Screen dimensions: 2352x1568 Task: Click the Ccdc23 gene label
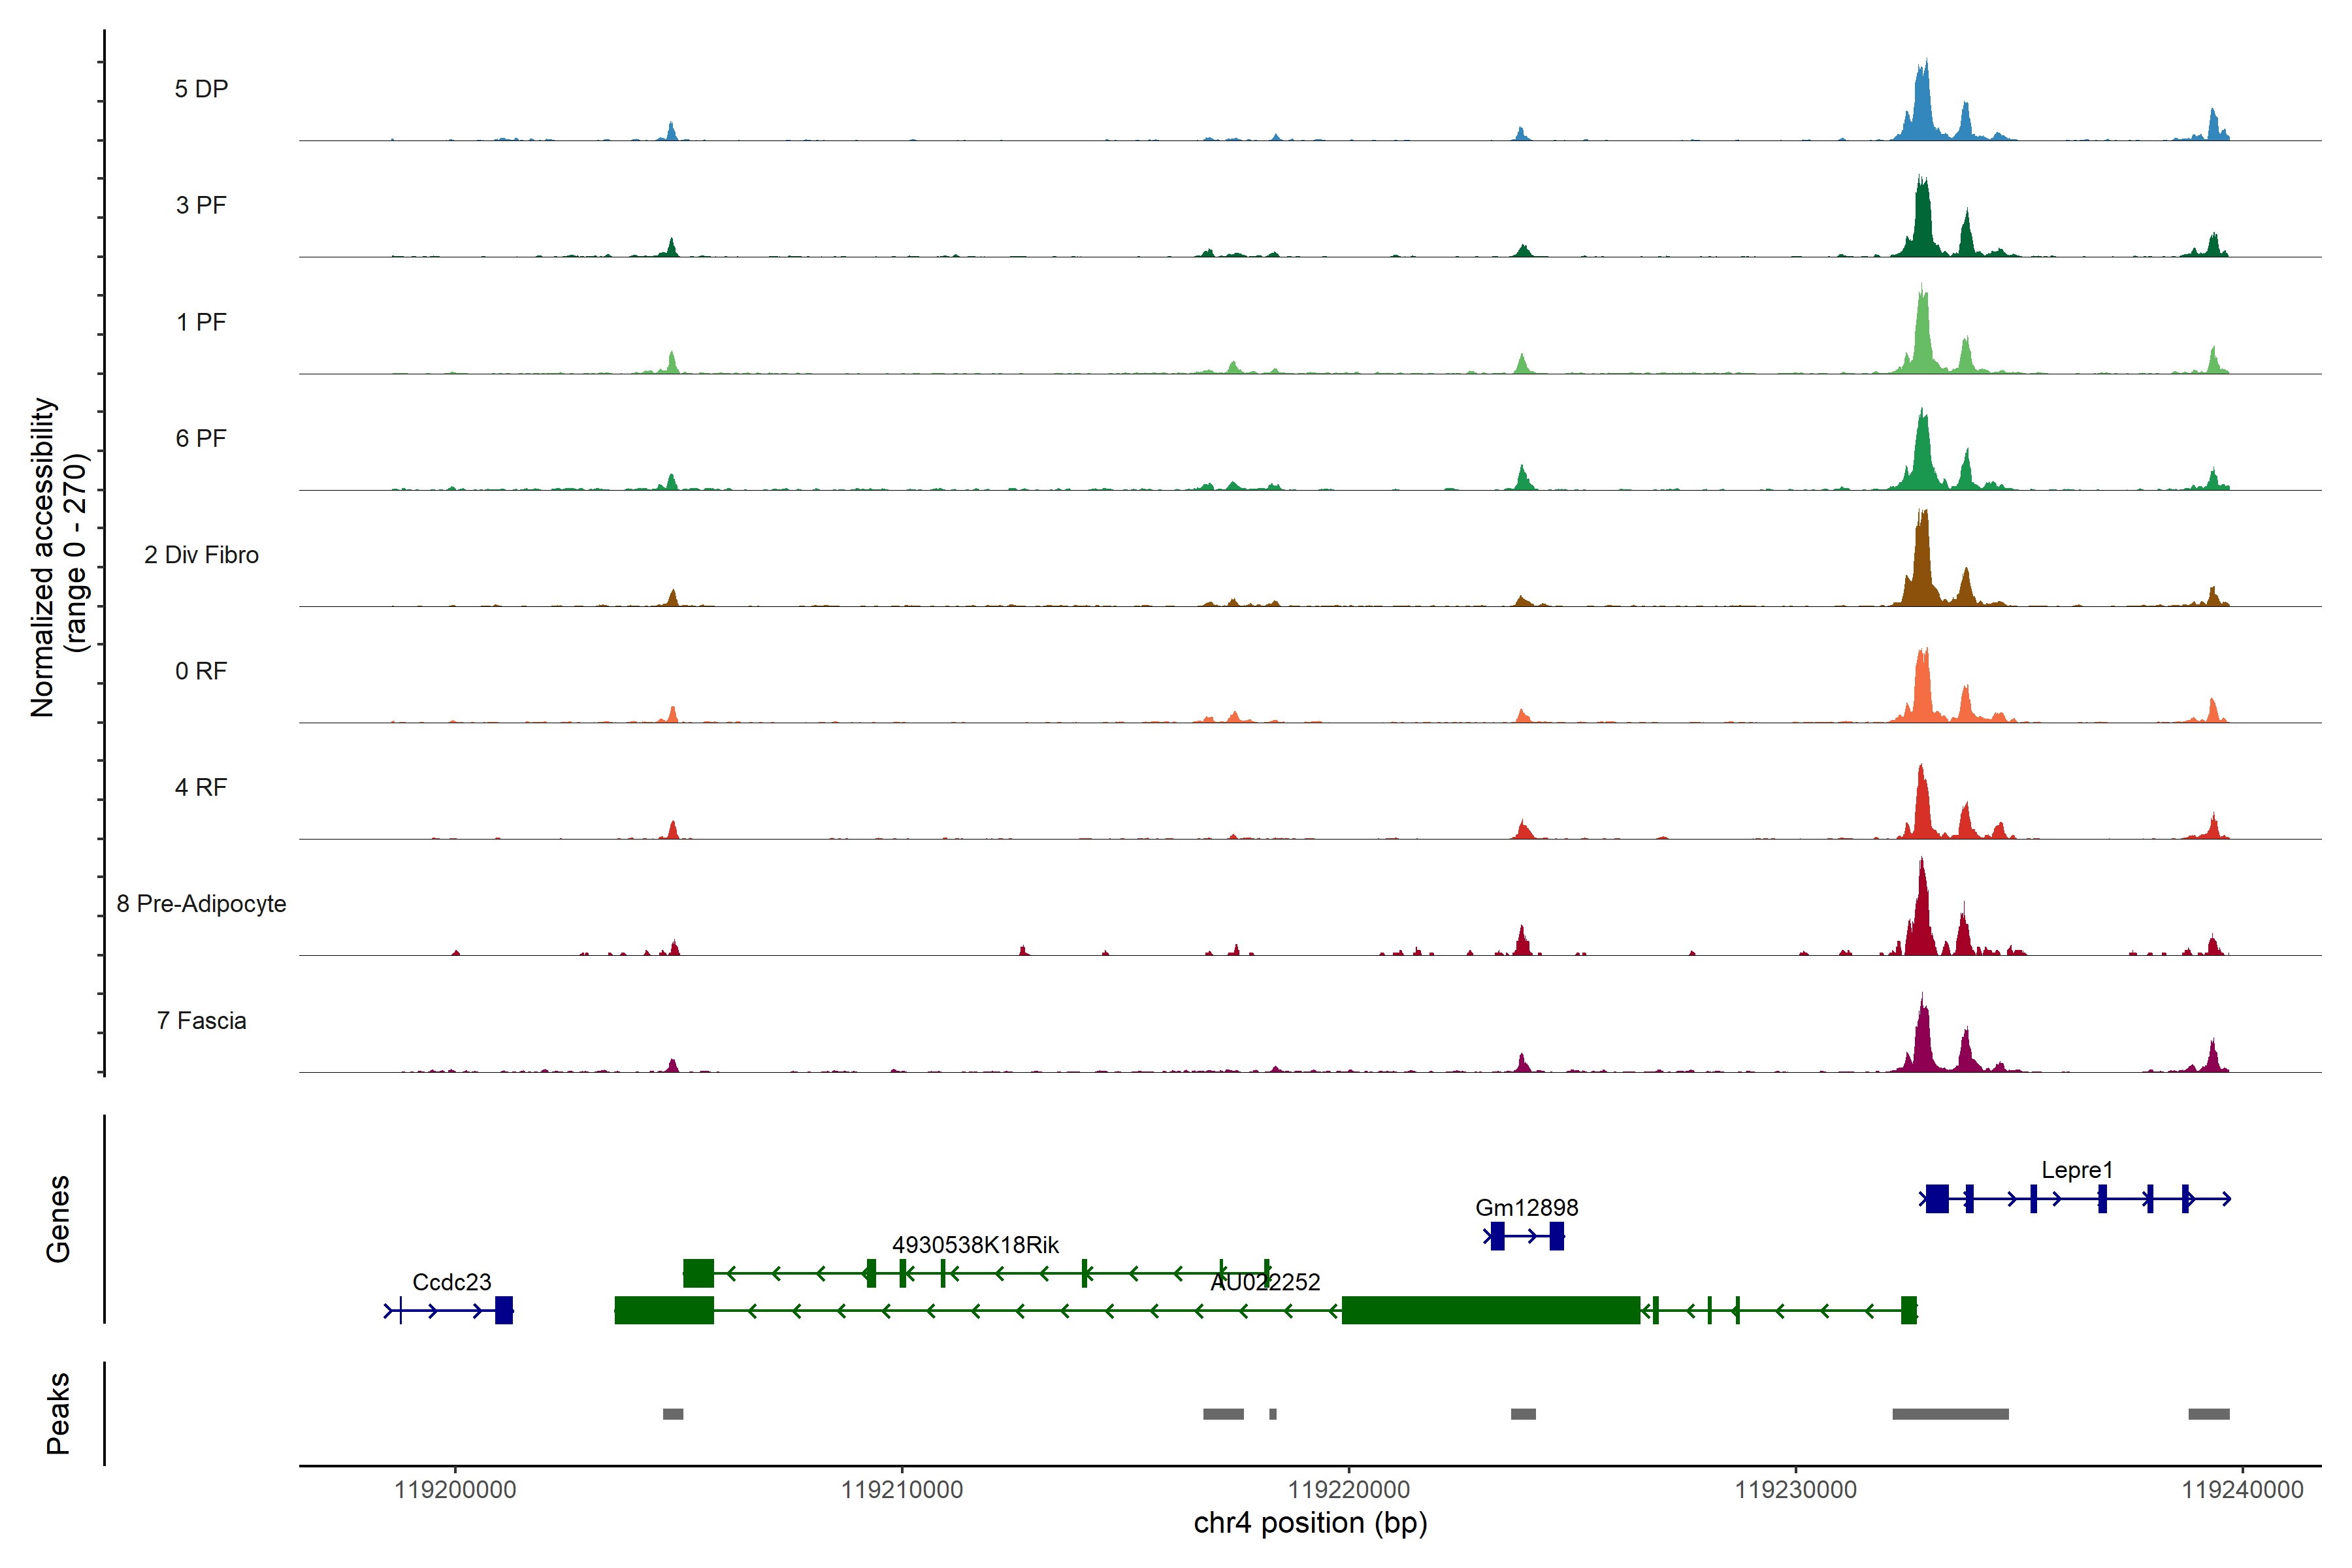pos(451,1281)
